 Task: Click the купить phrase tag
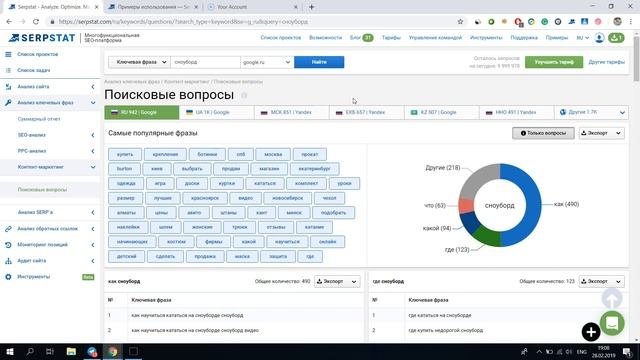coord(125,154)
